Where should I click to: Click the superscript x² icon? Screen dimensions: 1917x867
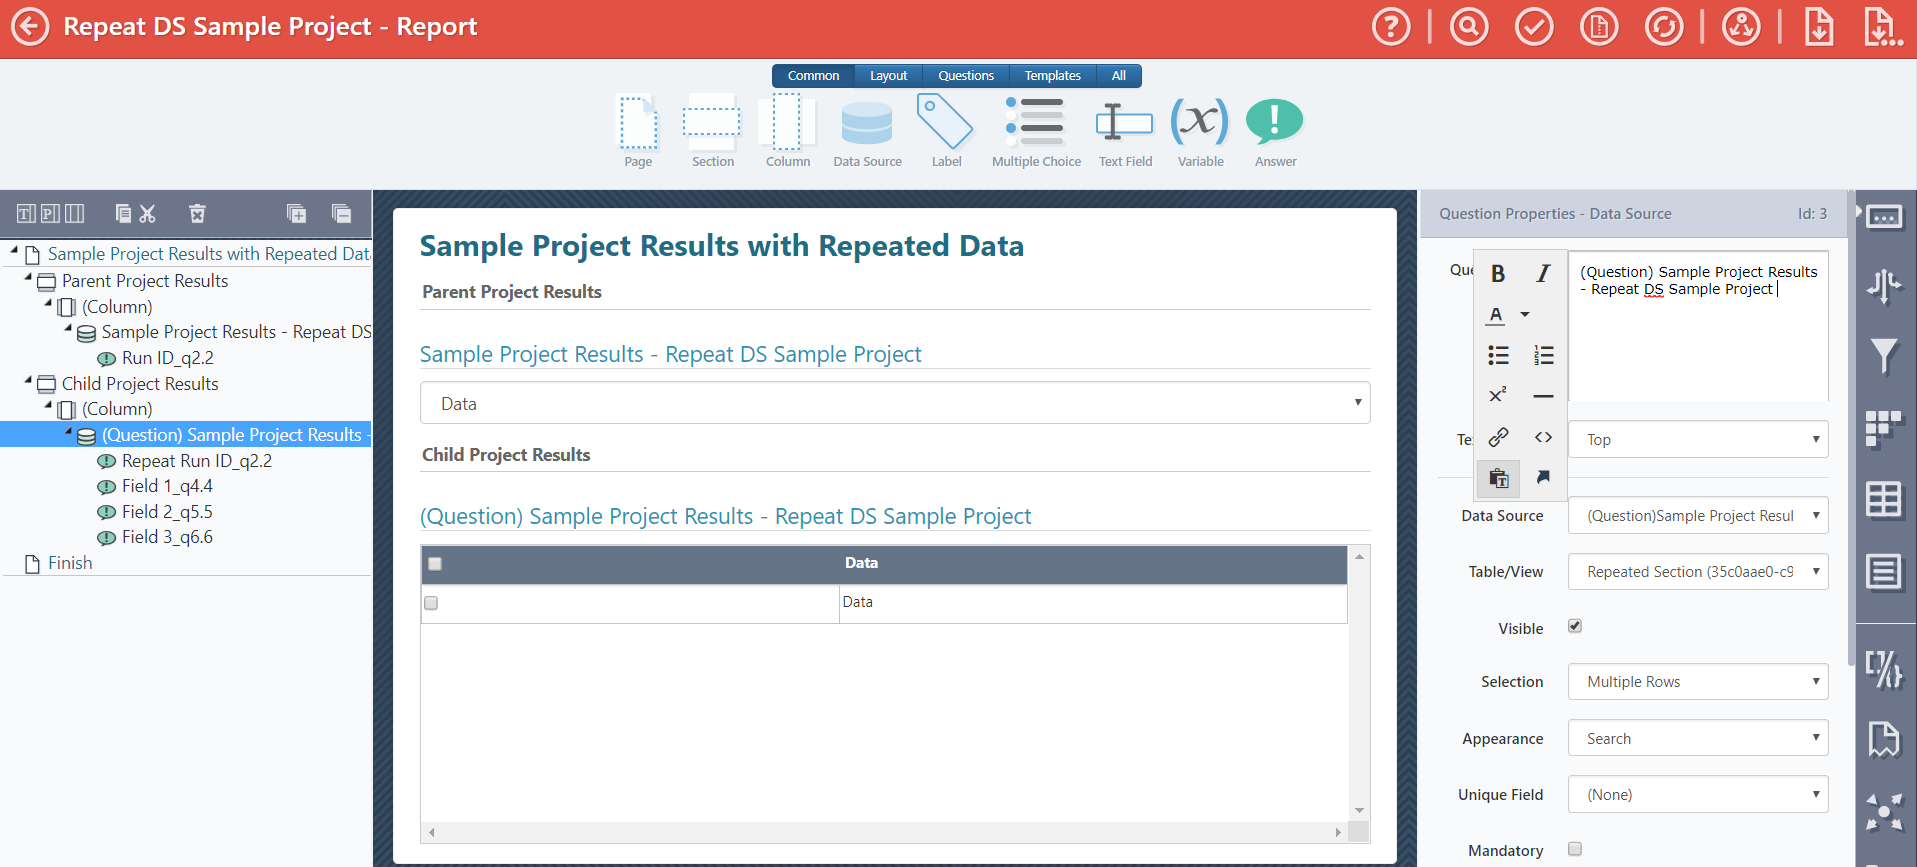pos(1498,395)
